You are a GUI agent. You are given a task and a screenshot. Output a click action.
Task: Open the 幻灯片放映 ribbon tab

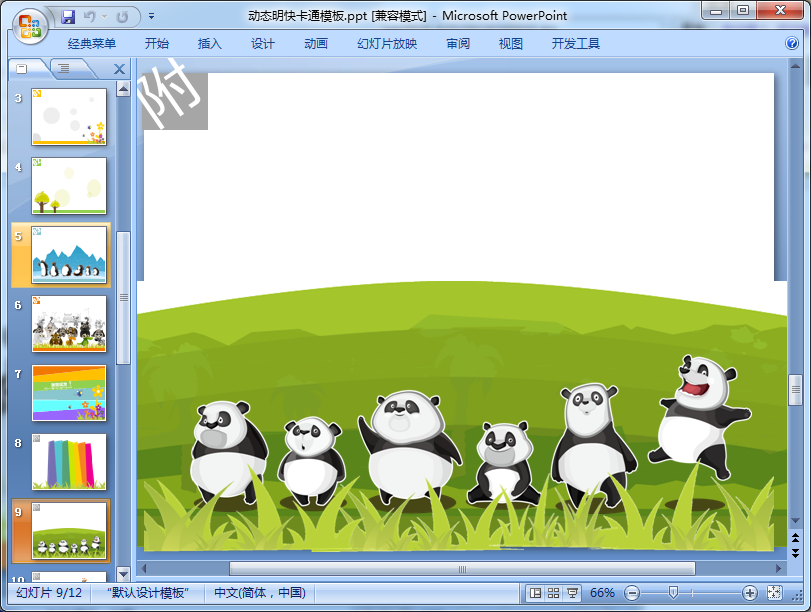coord(387,44)
